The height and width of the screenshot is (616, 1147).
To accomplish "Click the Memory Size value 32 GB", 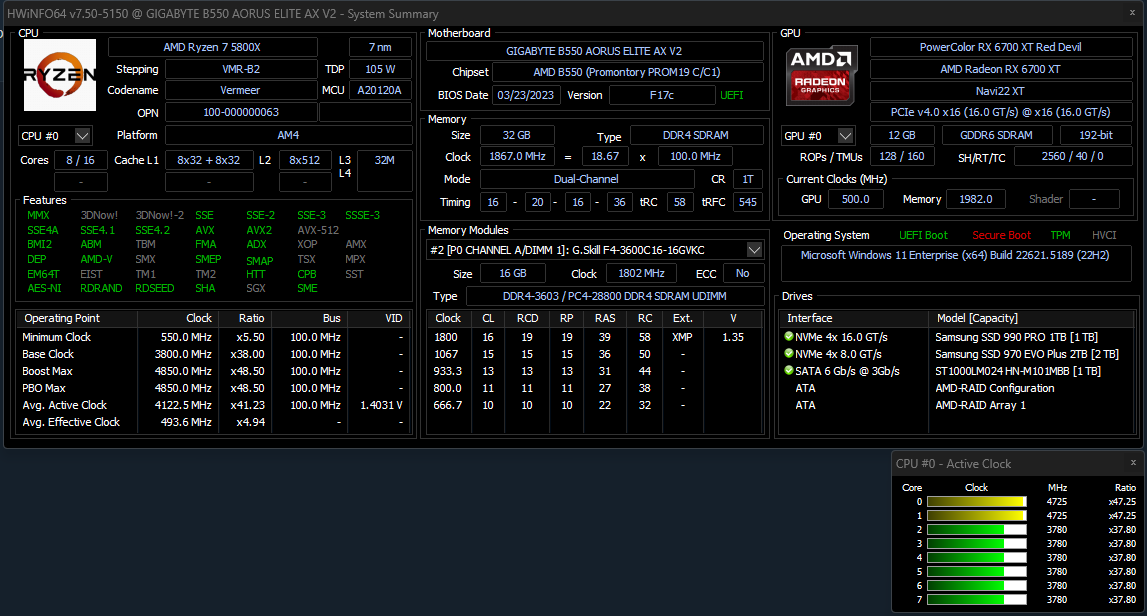I will point(516,135).
